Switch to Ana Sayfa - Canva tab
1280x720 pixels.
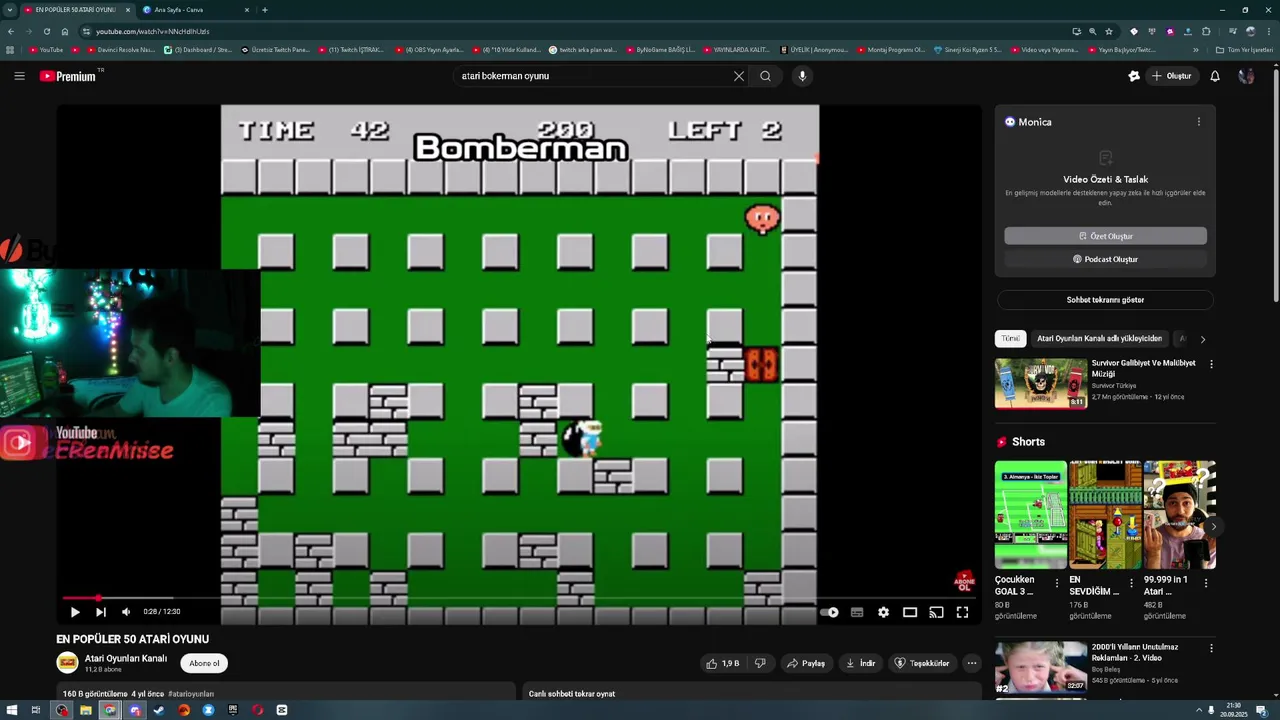(x=195, y=10)
